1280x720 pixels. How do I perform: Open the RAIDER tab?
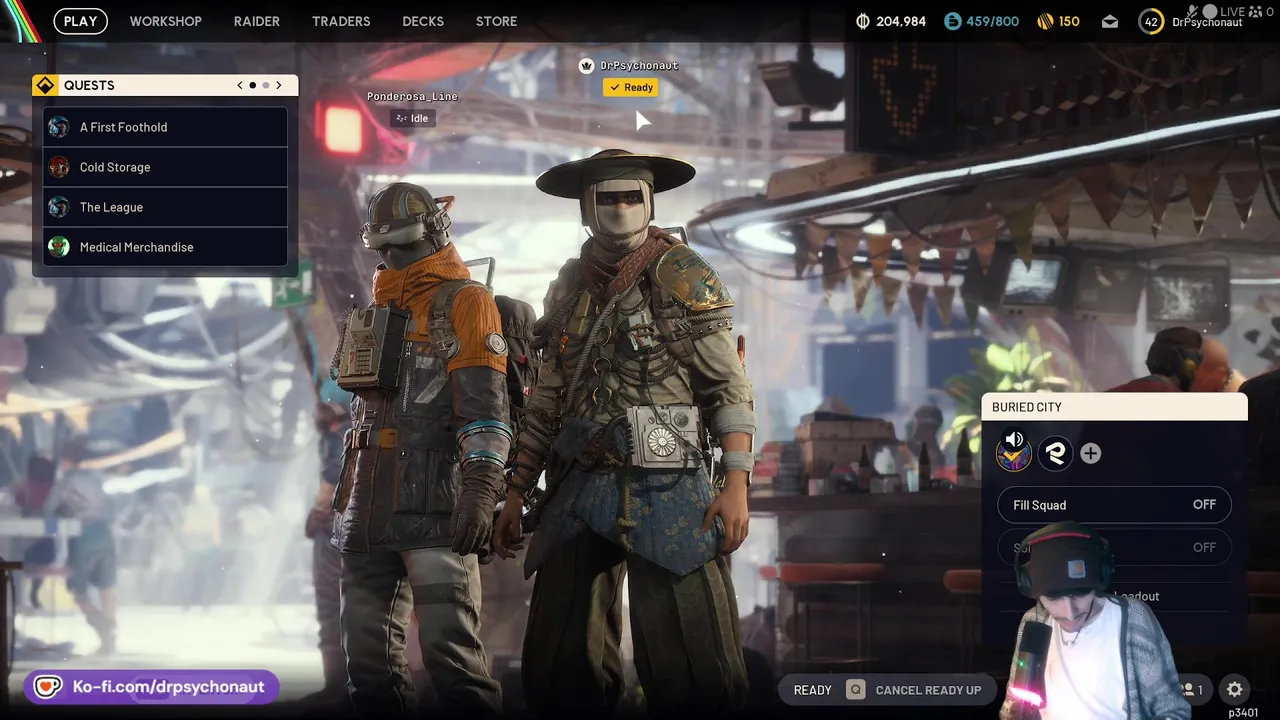[x=257, y=21]
